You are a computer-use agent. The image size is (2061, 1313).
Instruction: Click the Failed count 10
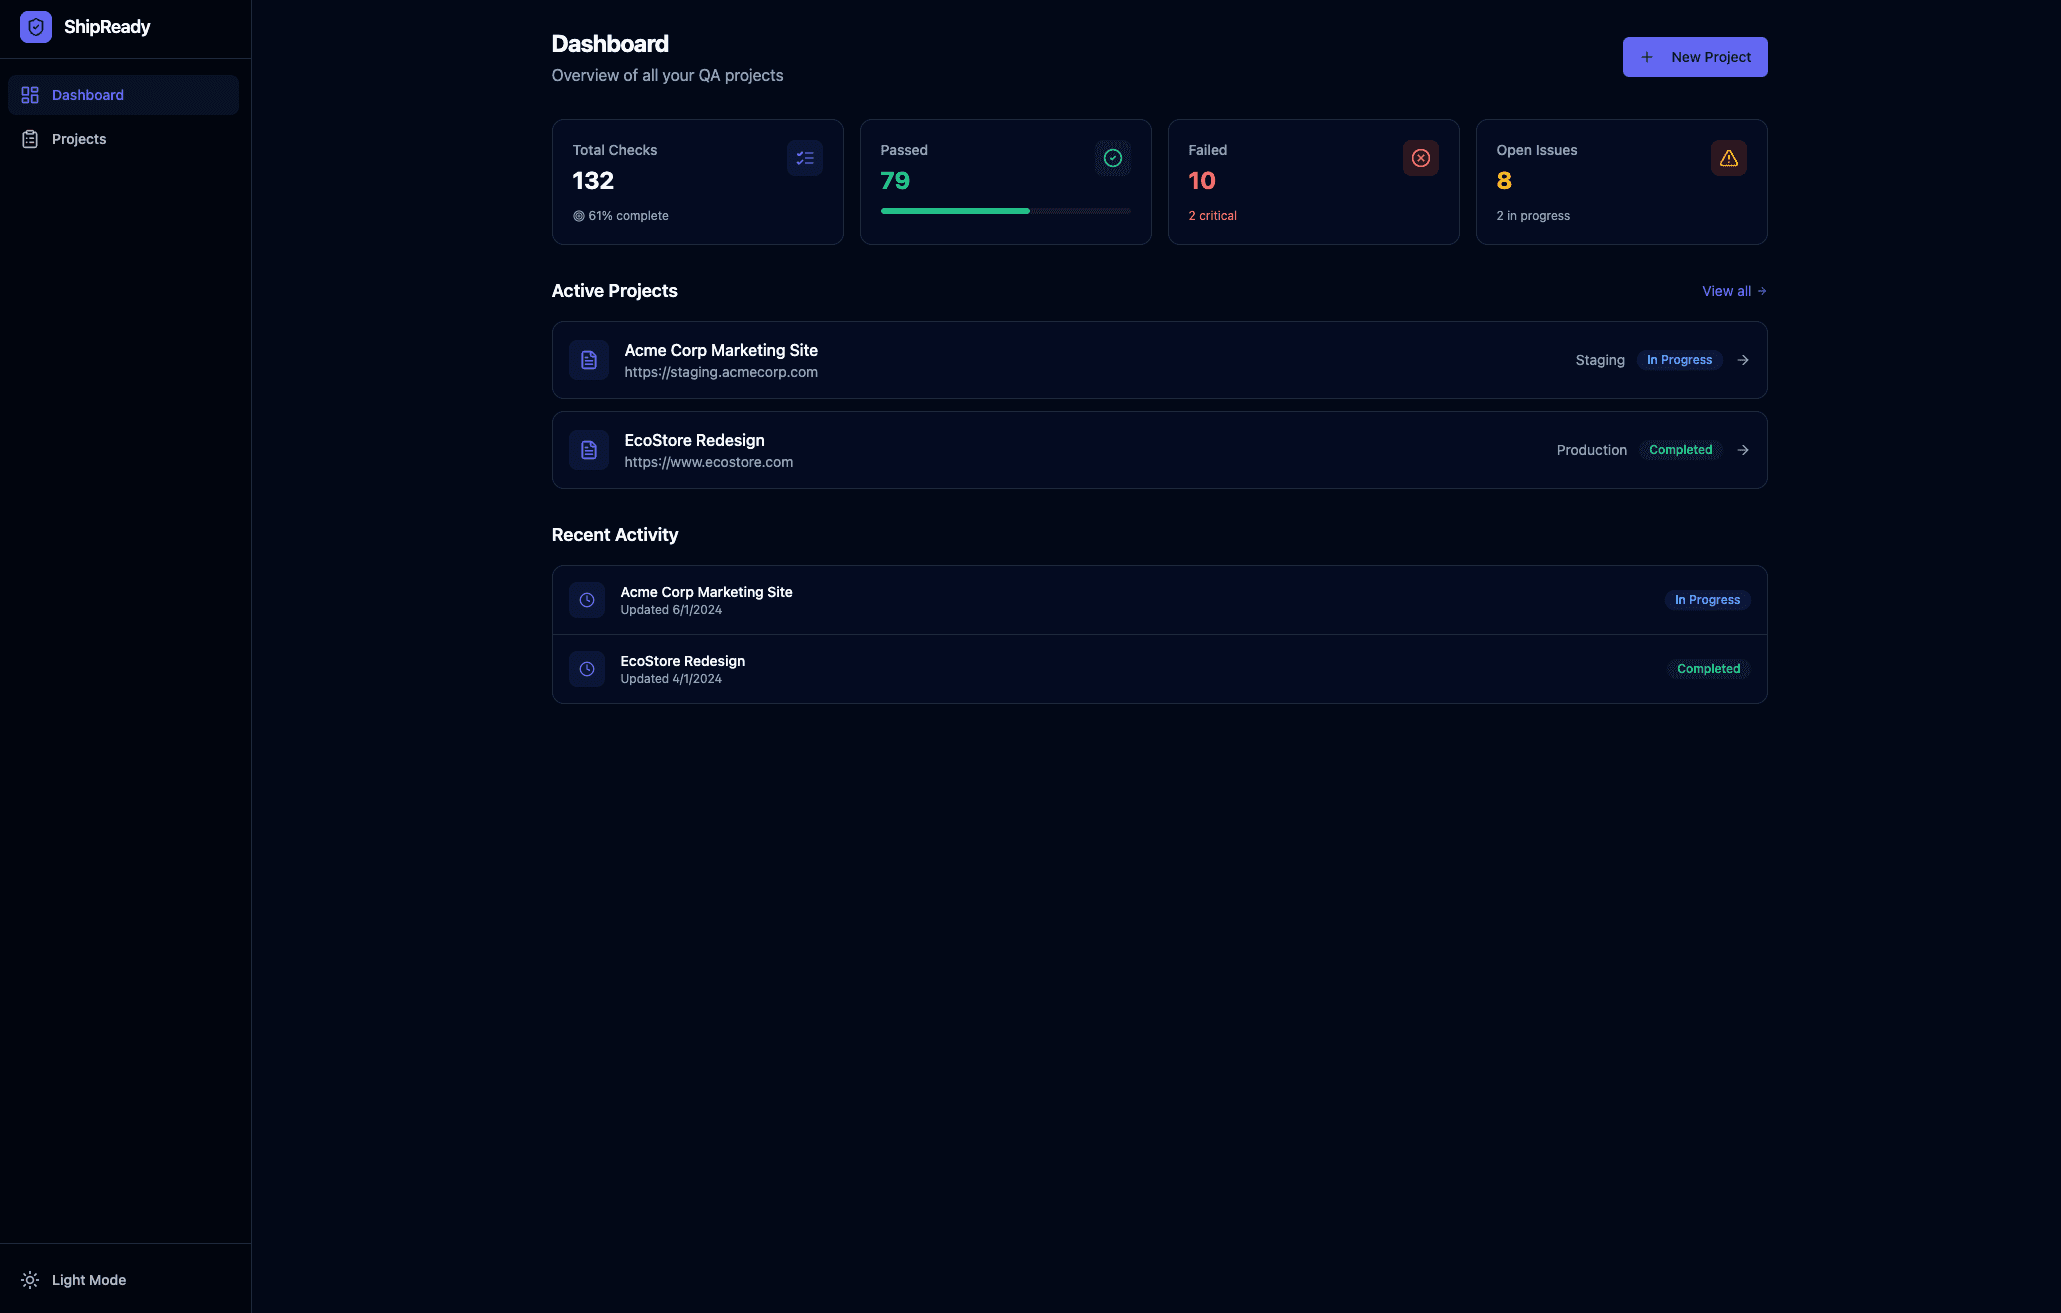point(1202,181)
